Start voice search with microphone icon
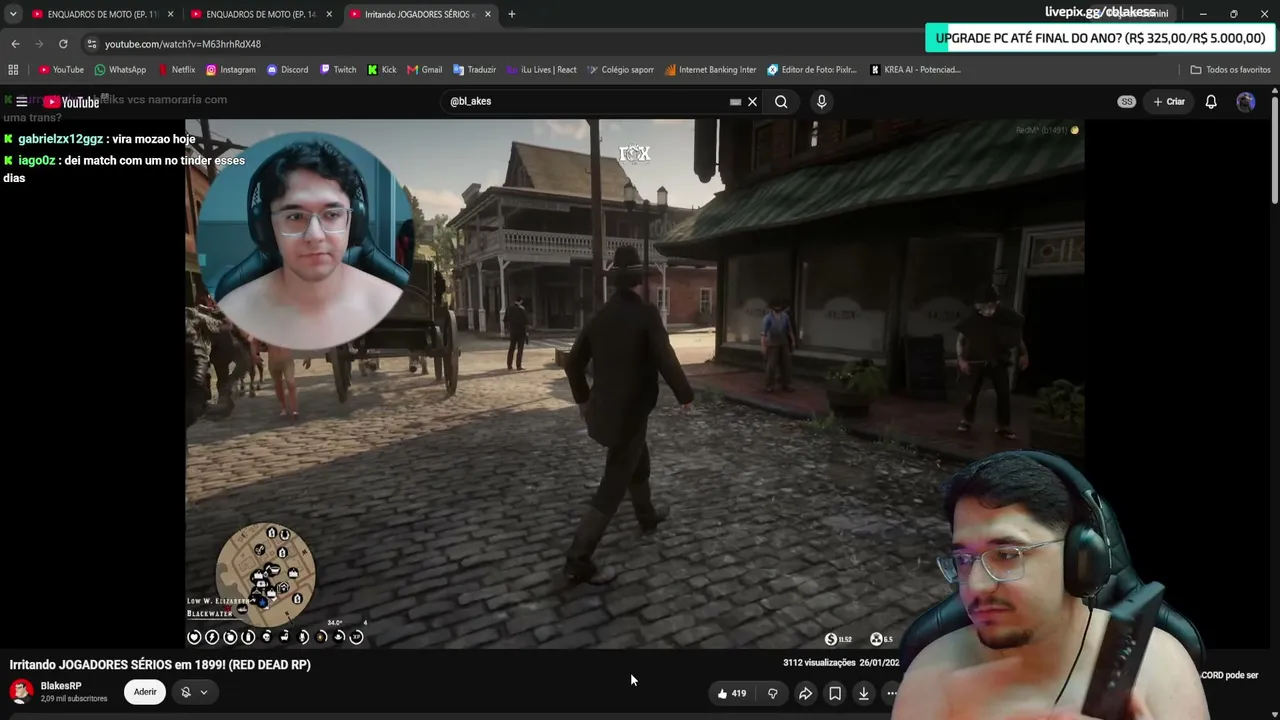Screen dimensions: 1280x720 point(821,101)
